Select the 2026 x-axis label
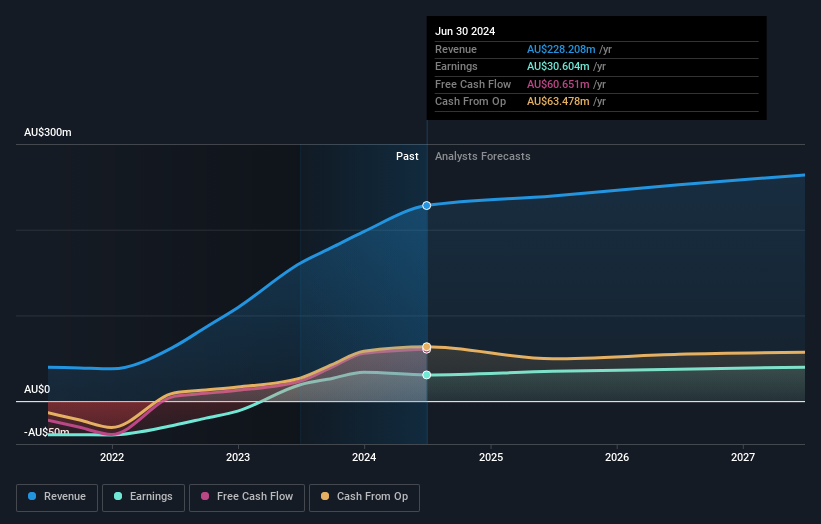Image resolution: width=821 pixels, height=524 pixels. click(617, 457)
